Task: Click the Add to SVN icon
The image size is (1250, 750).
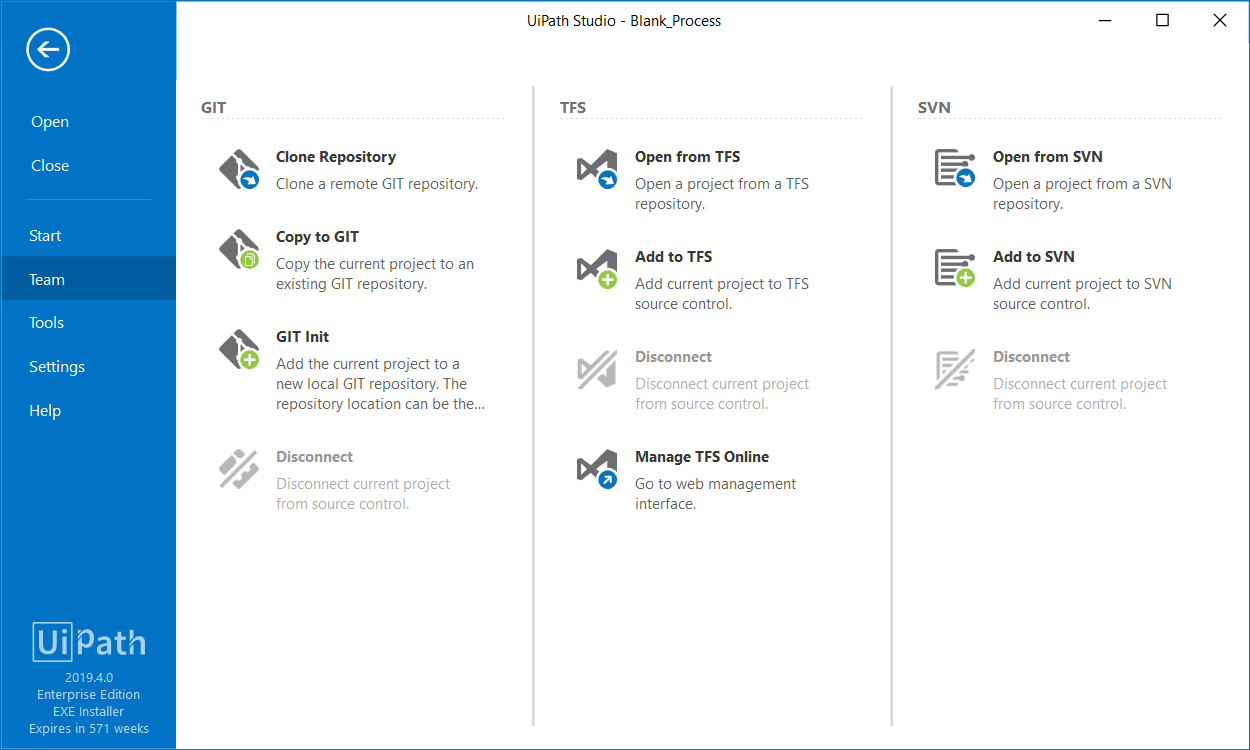Action: pos(955,269)
